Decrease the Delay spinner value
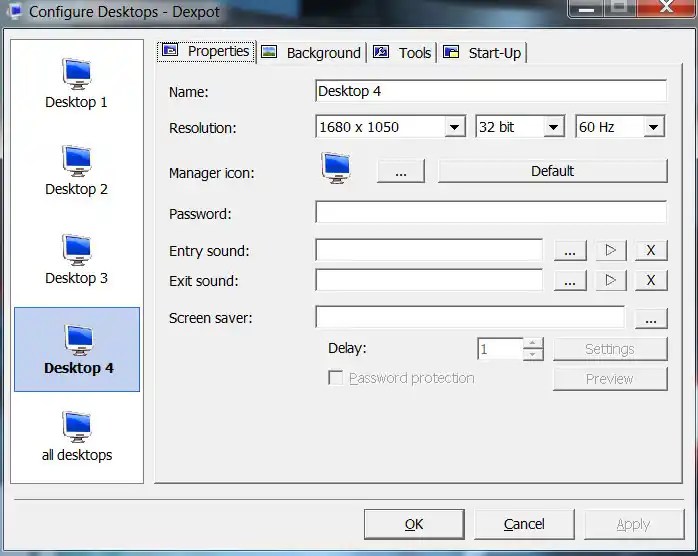This screenshot has width=698, height=556. click(533, 354)
